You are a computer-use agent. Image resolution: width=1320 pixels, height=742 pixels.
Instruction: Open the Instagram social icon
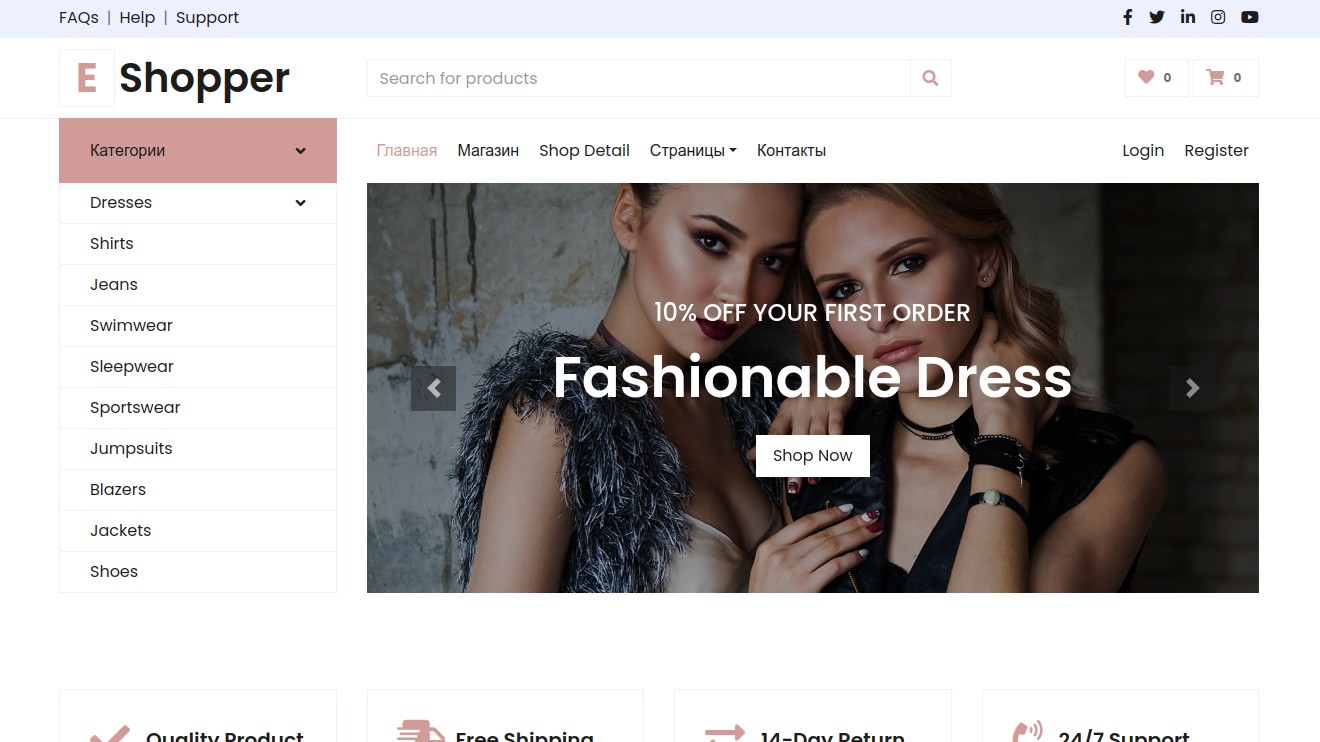[1218, 17]
